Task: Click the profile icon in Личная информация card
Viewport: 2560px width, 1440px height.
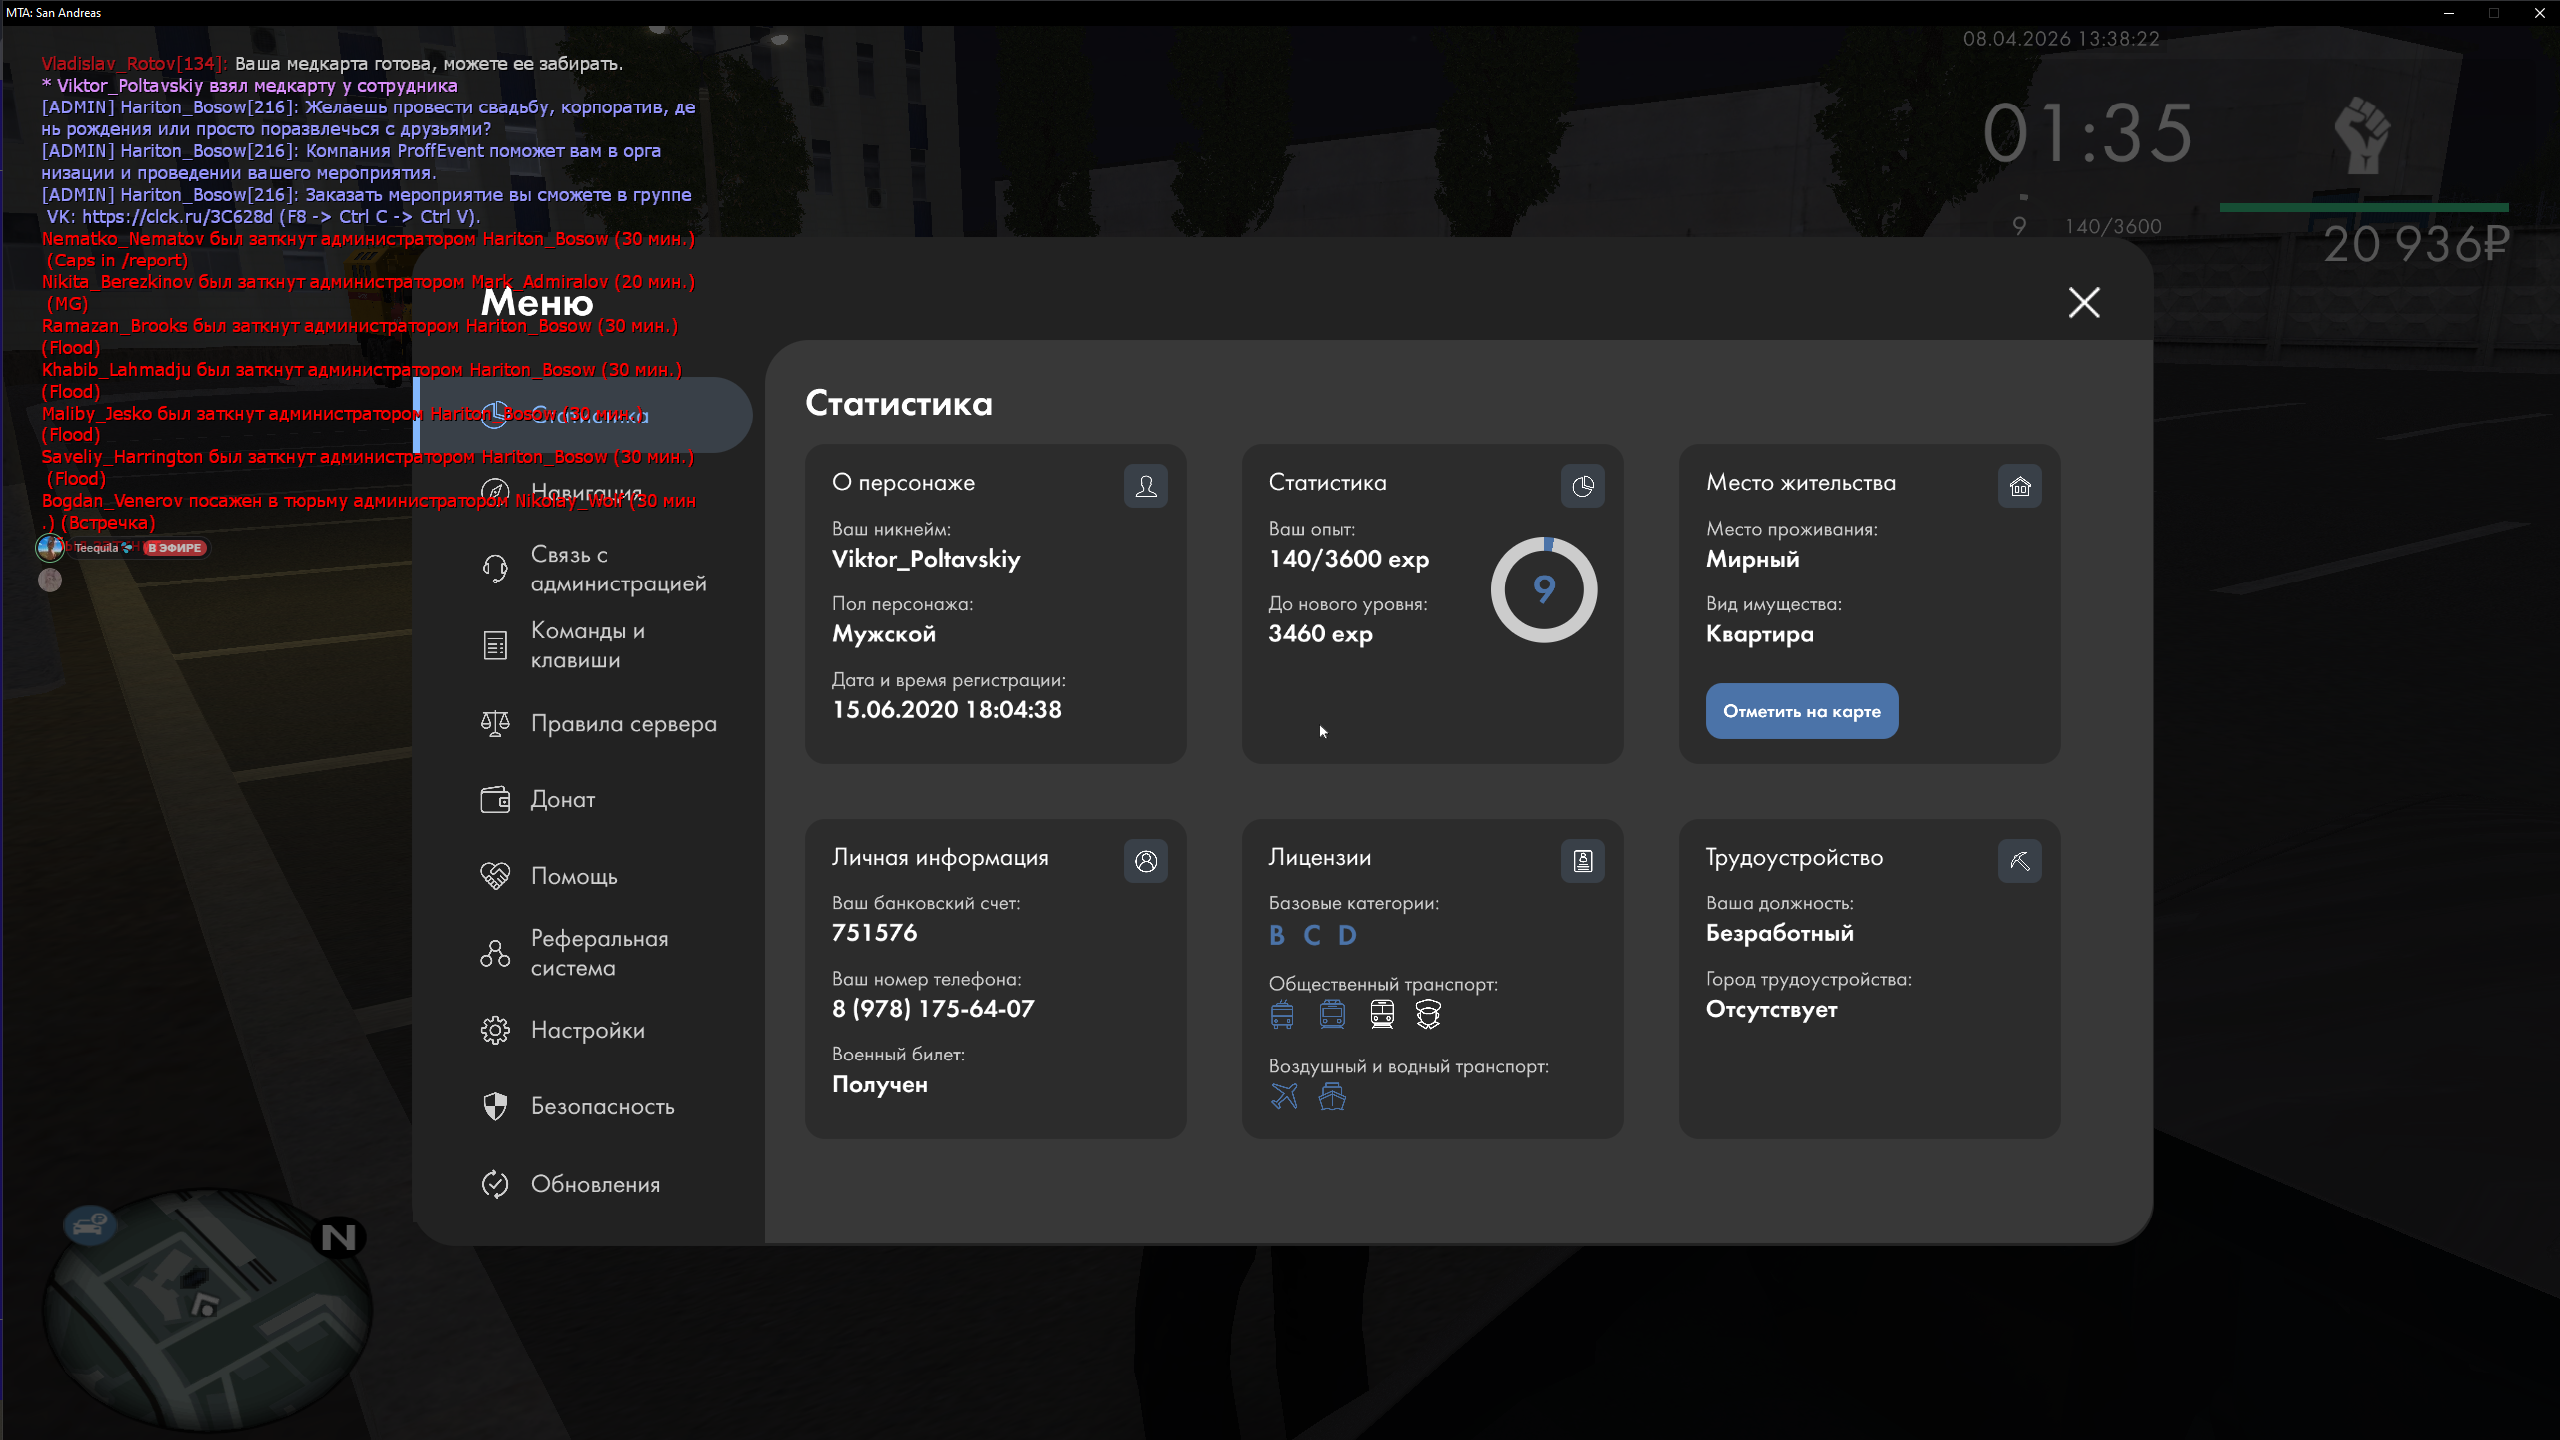Action: click(1145, 861)
